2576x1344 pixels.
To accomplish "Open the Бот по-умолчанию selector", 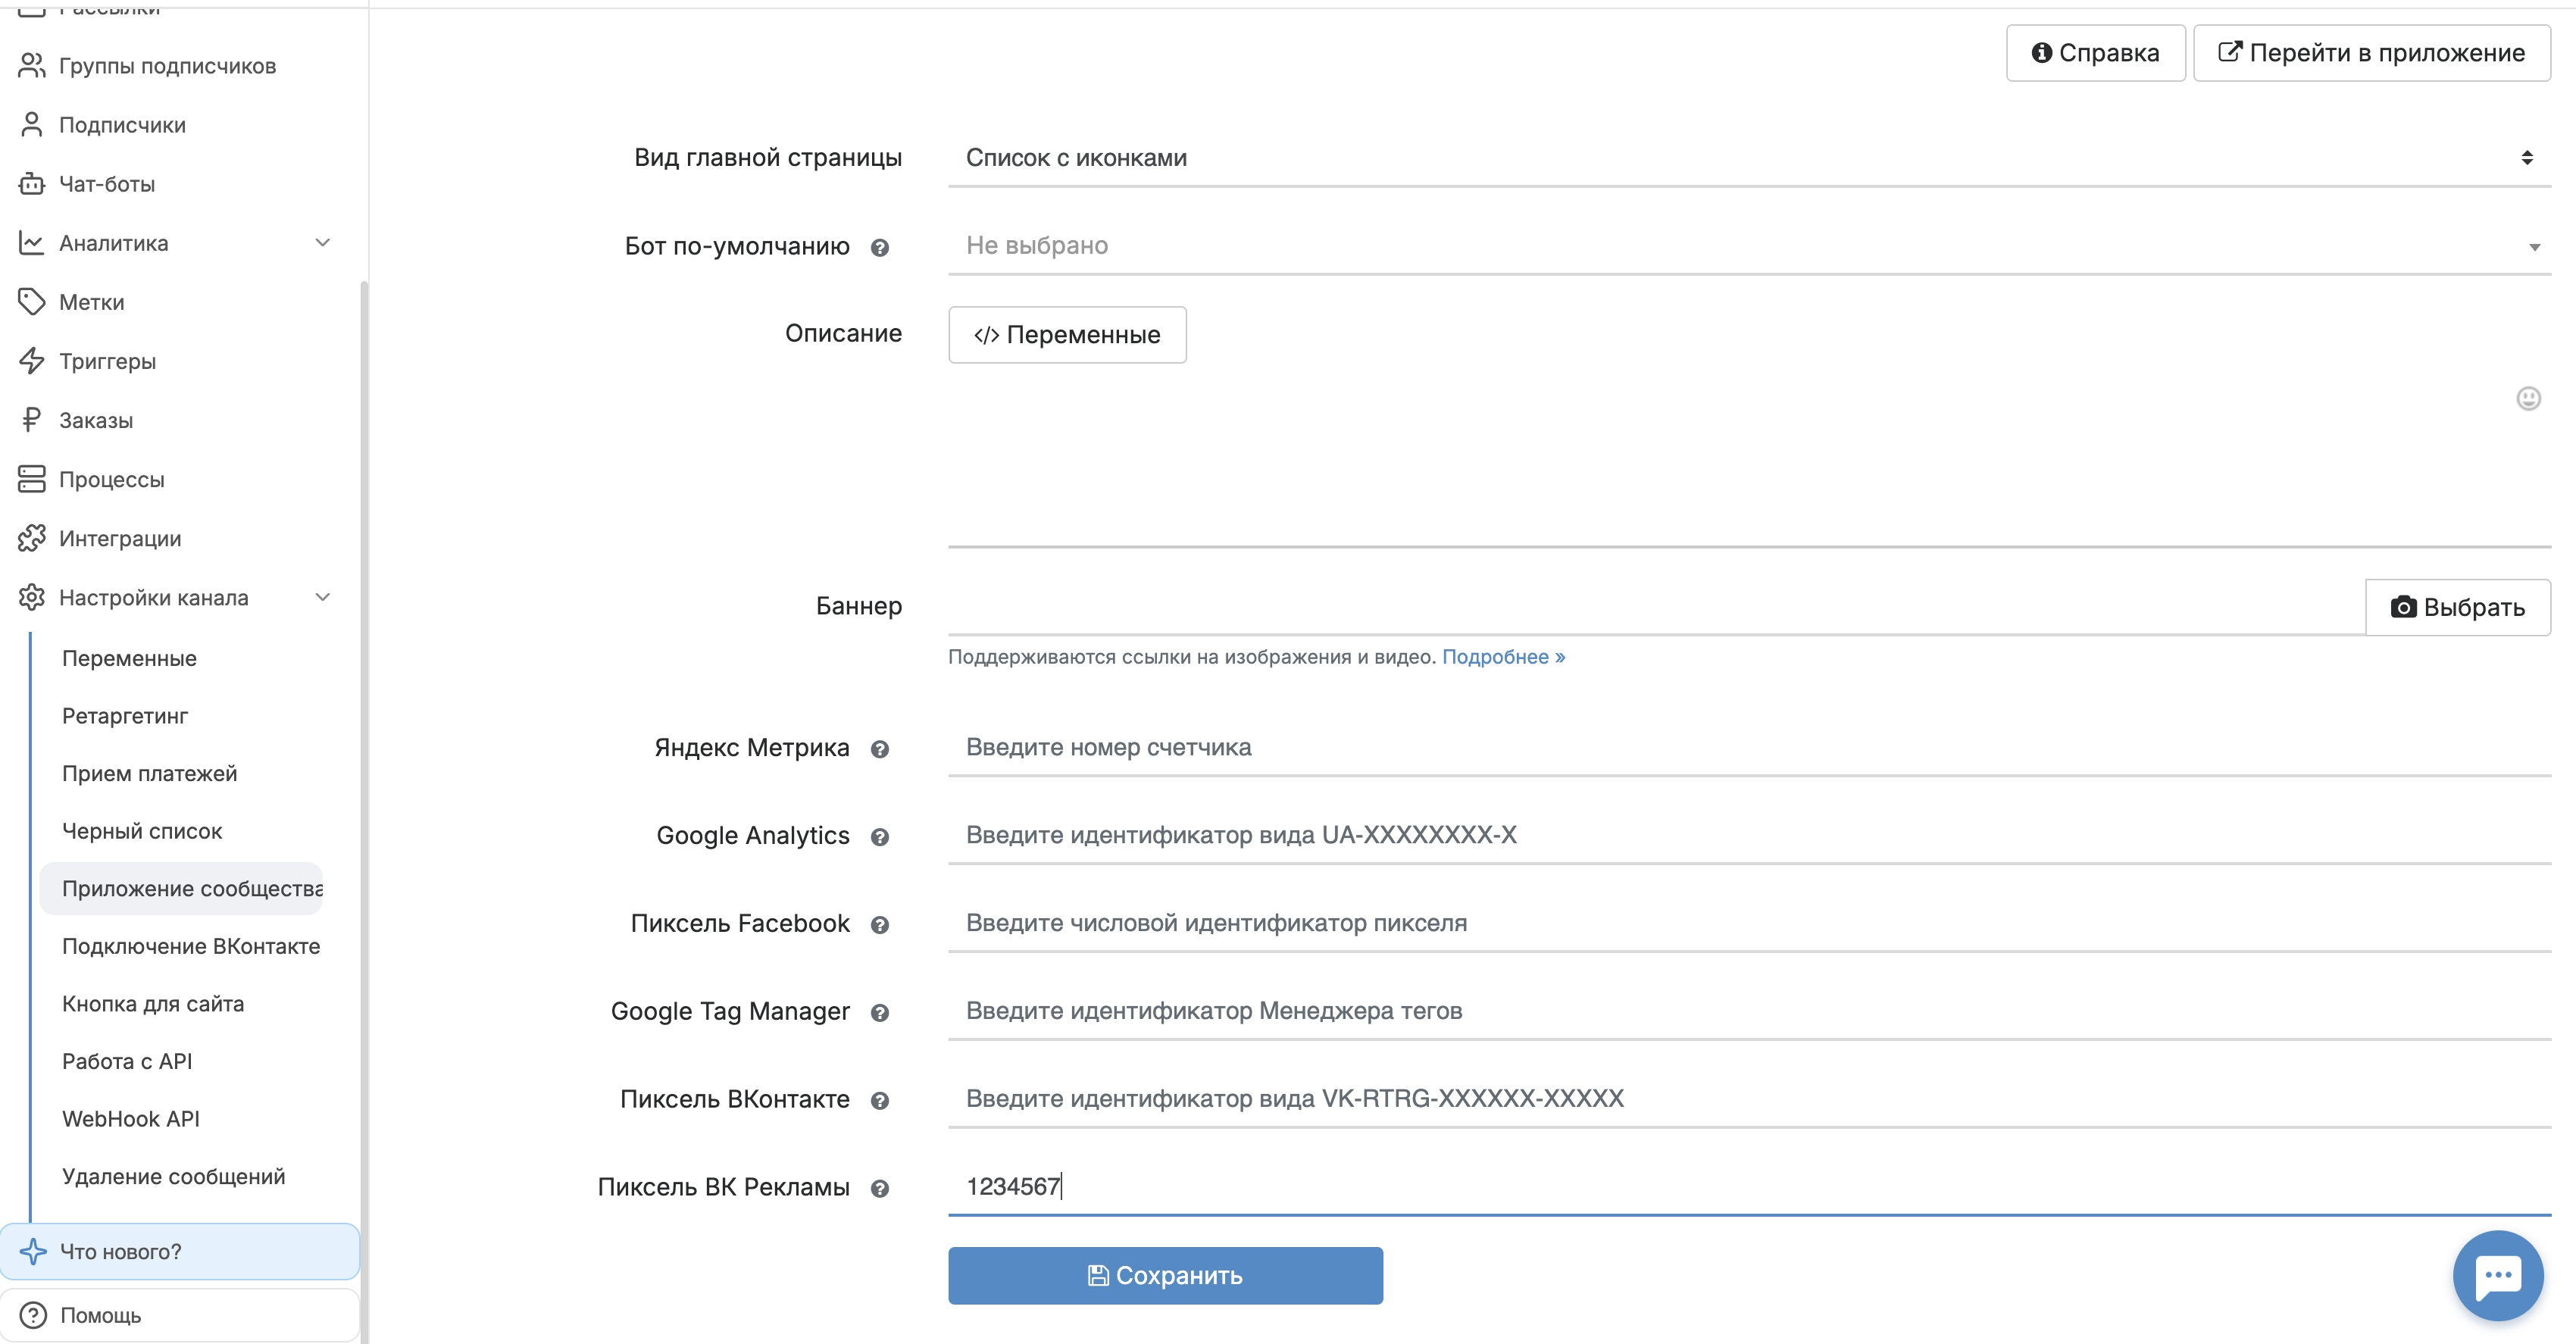I will coord(1748,246).
